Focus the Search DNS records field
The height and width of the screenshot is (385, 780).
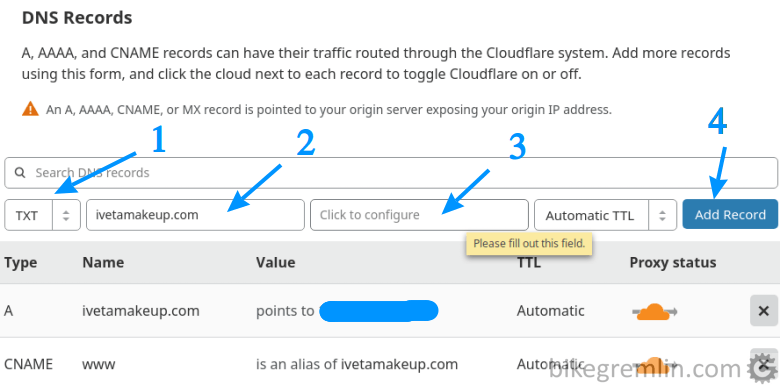390,173
